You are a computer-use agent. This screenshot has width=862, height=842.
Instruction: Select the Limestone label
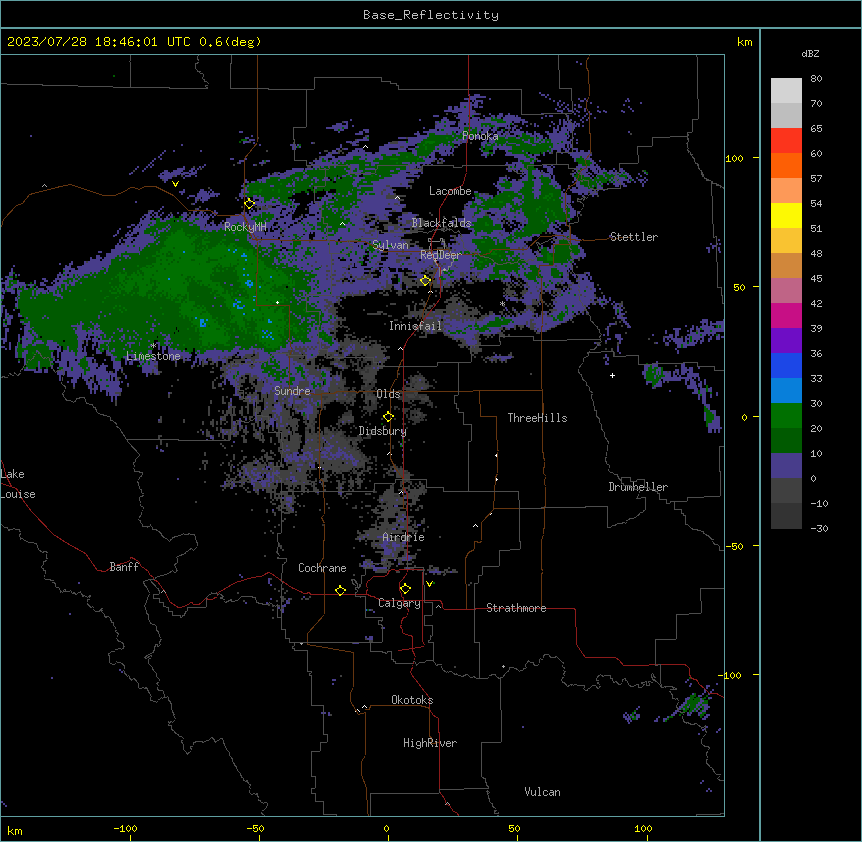153,356
